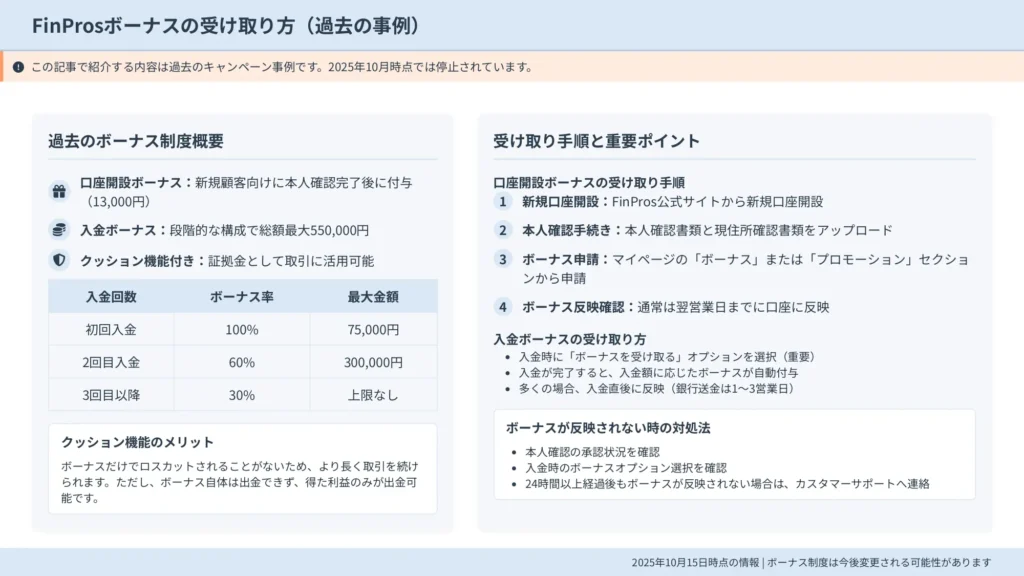Click the 入金回数 table column header

point(111,297)
